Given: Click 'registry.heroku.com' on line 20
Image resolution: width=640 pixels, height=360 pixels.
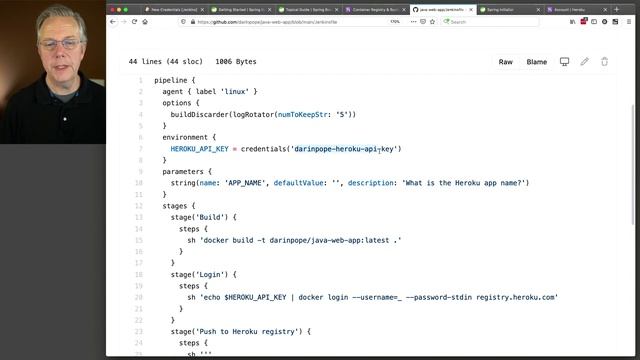Looking at the screenshot, I should (x=515, y=298).
